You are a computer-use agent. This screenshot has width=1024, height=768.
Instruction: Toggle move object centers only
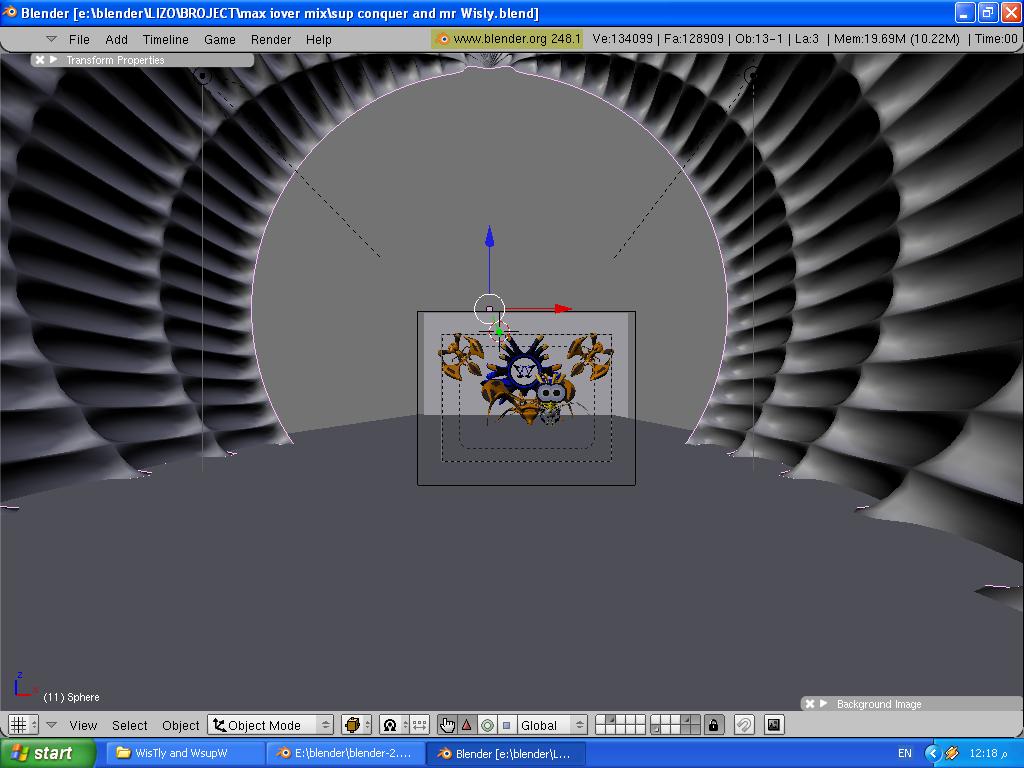[419, 725]
